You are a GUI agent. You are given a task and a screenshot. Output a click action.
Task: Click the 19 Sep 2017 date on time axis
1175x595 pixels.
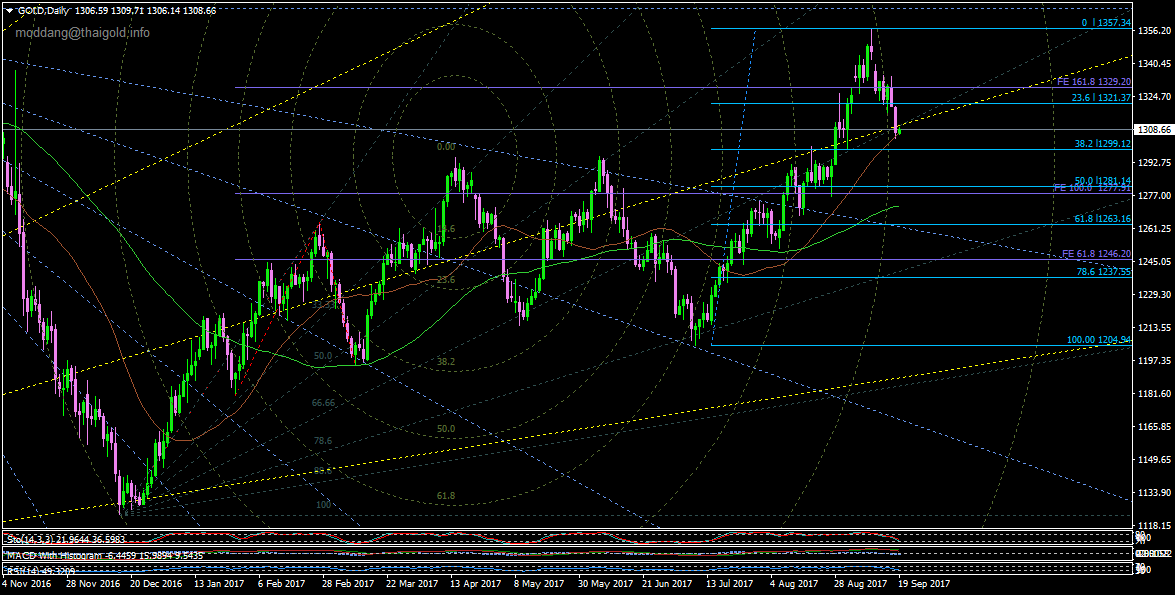[926, 583]
